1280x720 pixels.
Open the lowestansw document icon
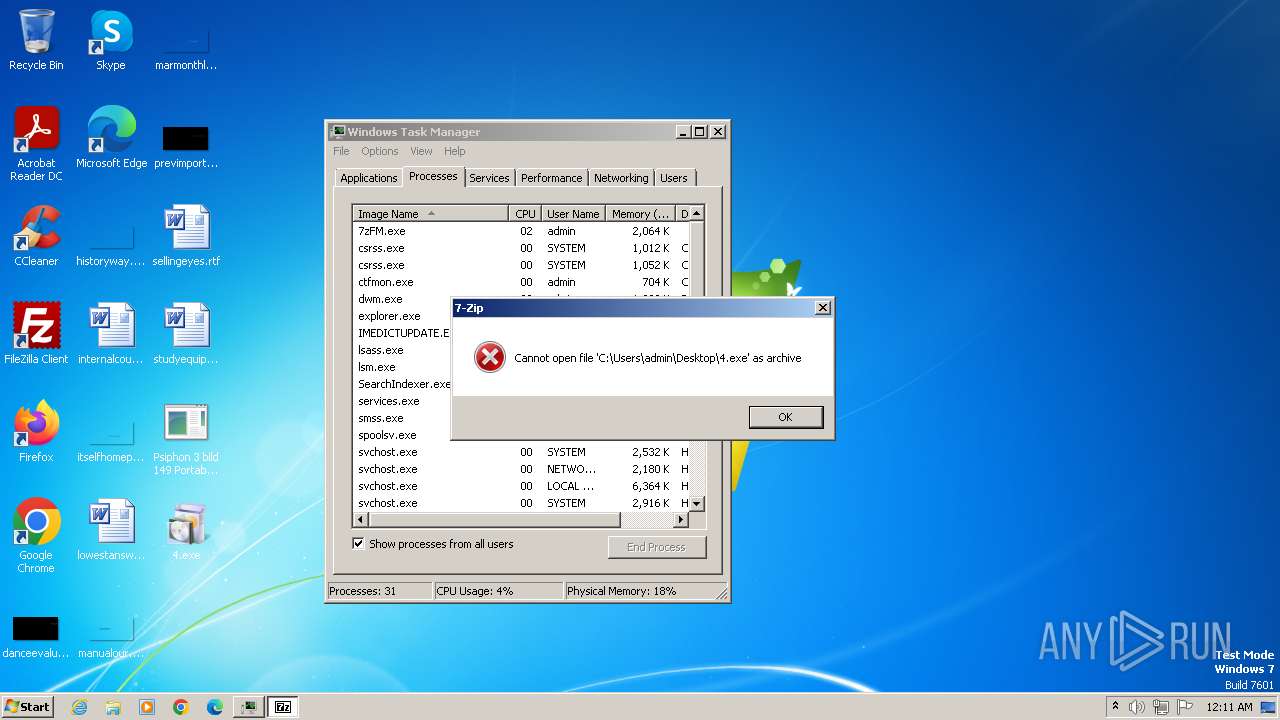[x=111, y=530]
